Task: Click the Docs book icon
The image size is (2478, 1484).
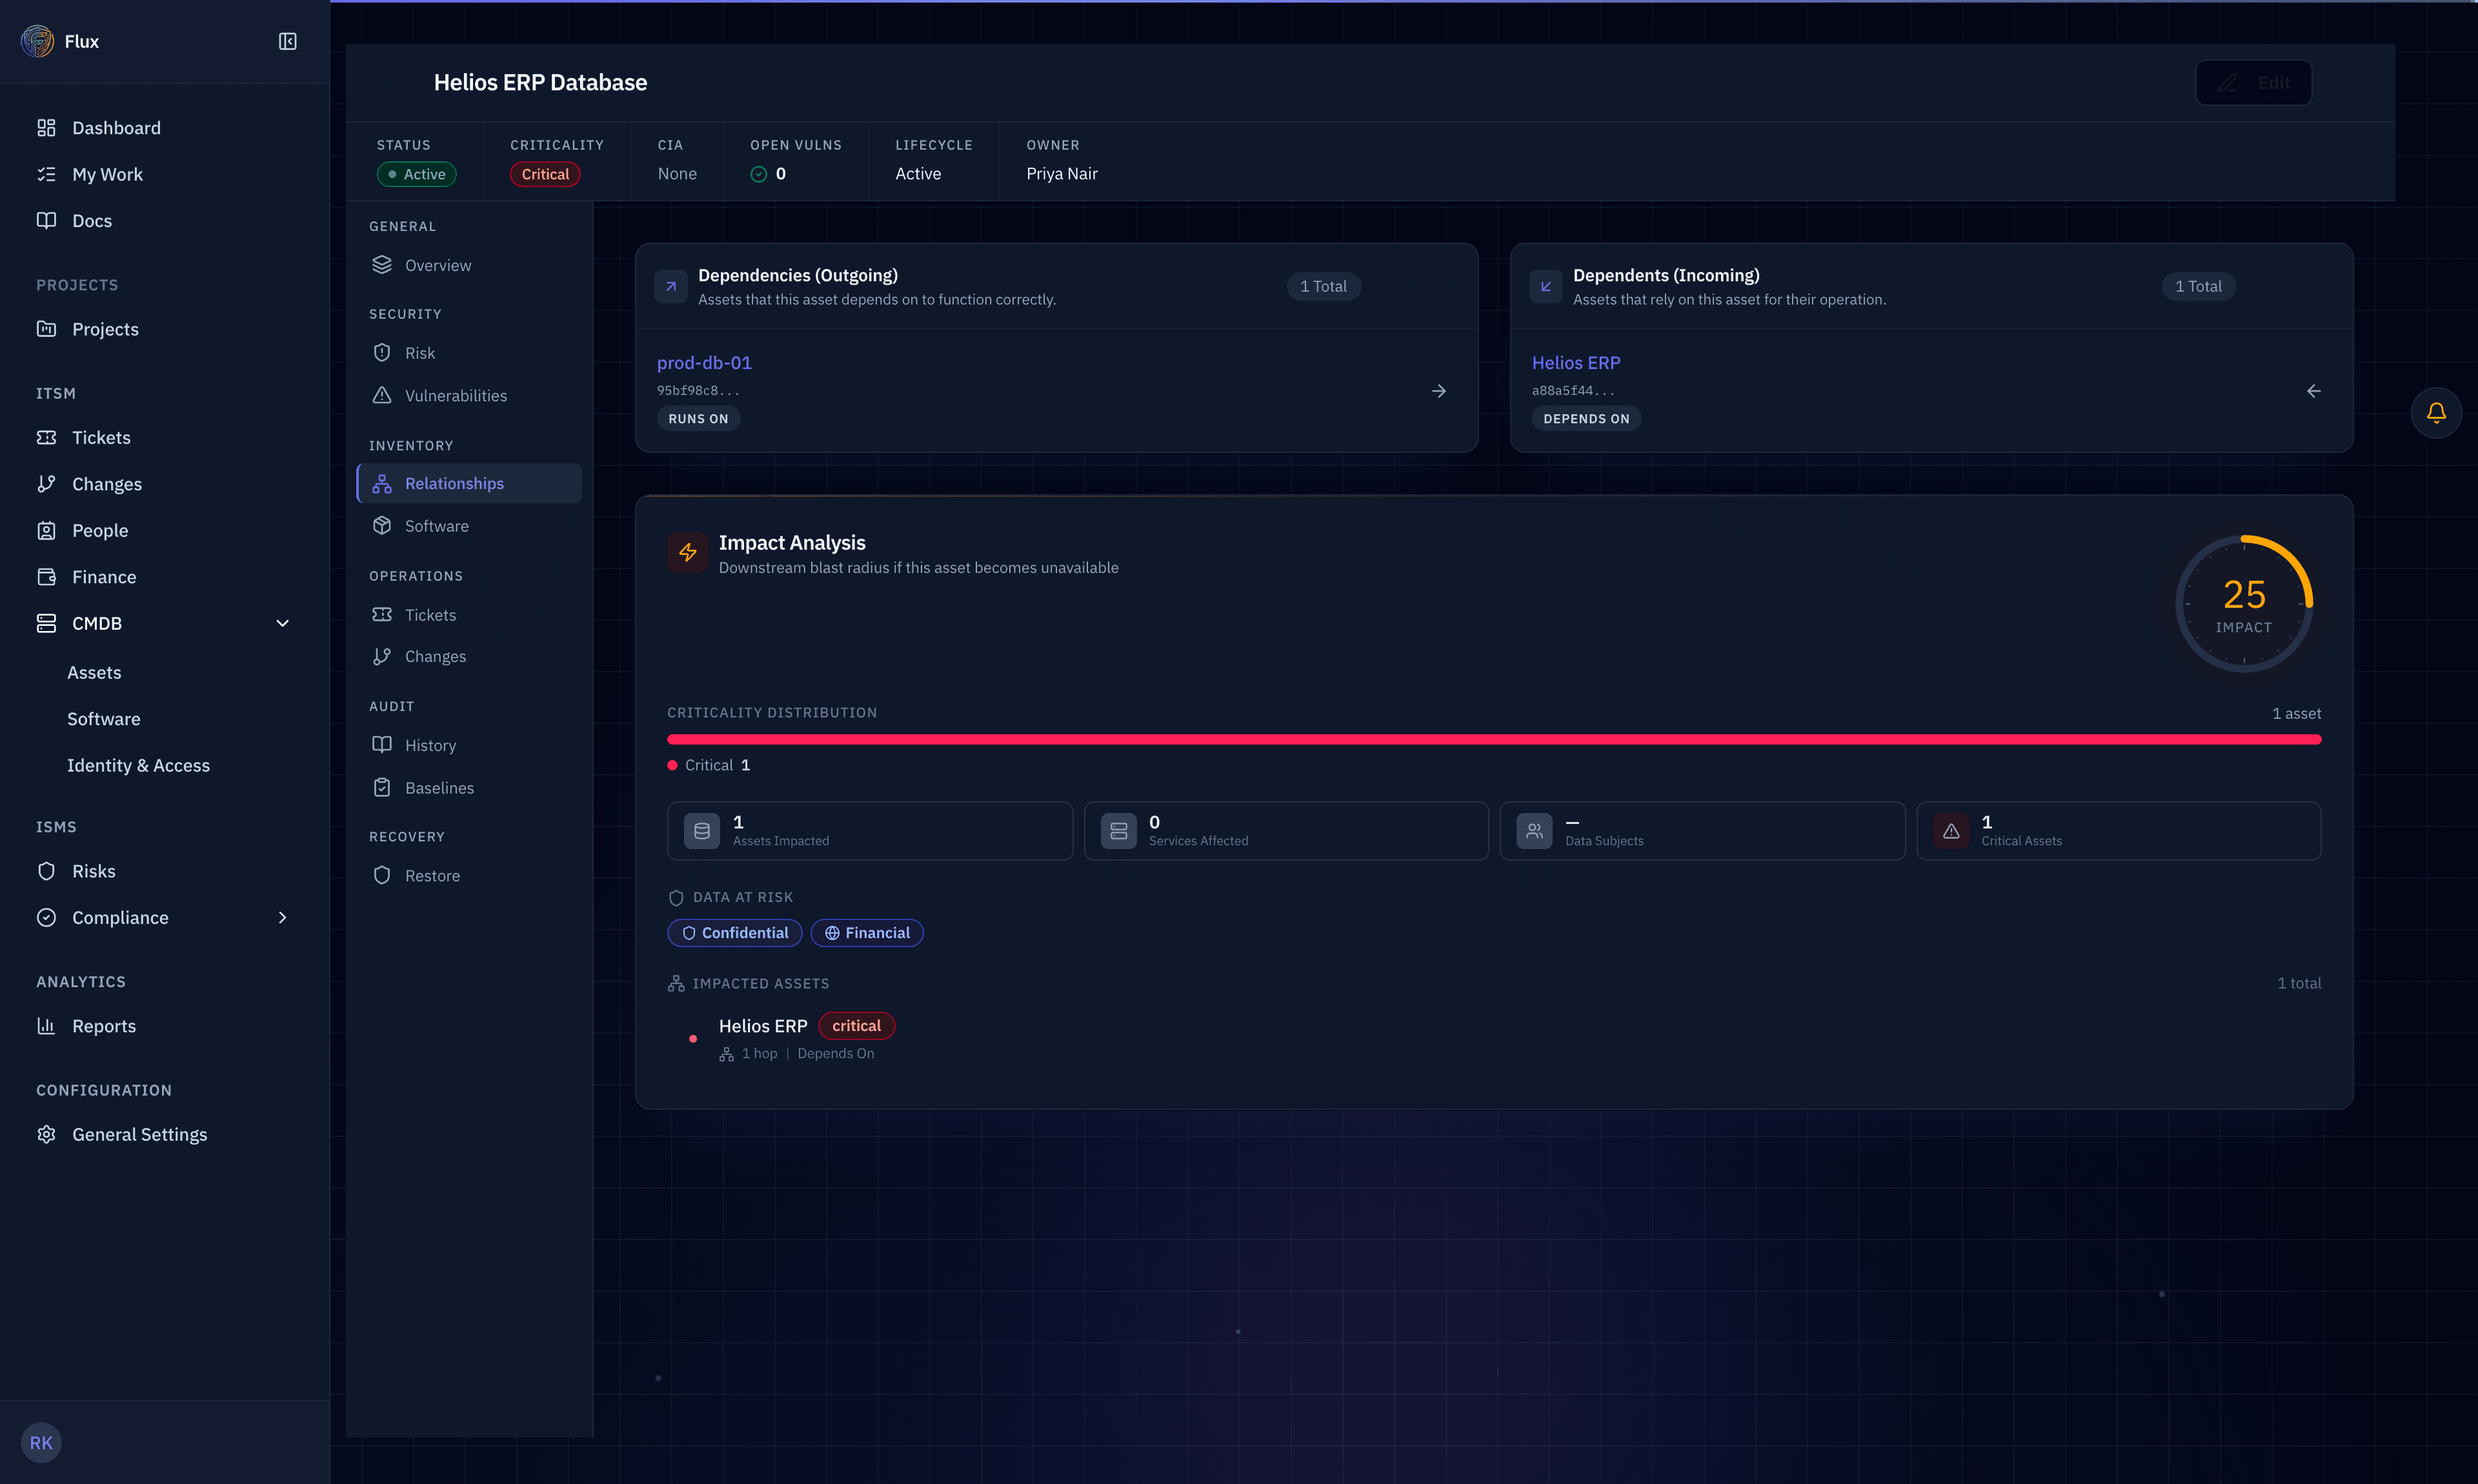Action: (x=46, y=220)
